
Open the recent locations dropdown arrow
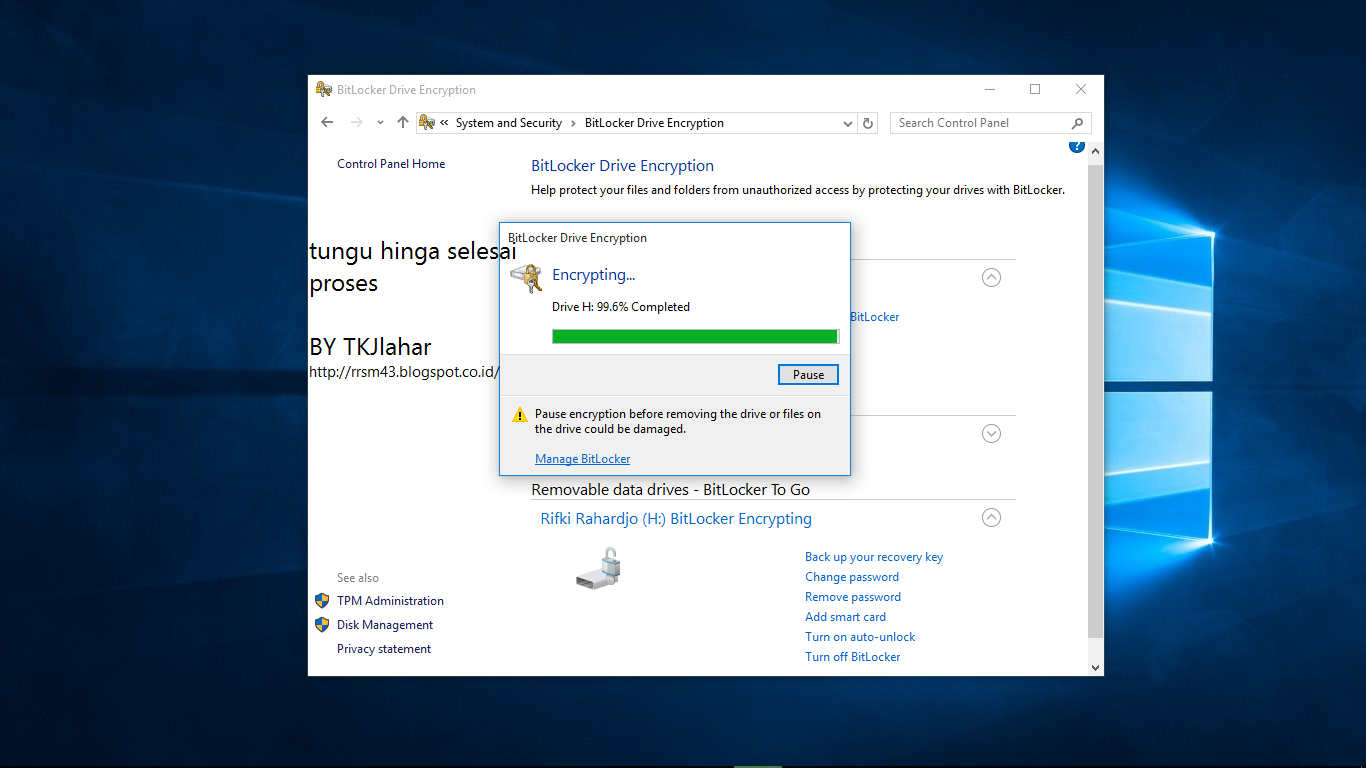point(380,123)
